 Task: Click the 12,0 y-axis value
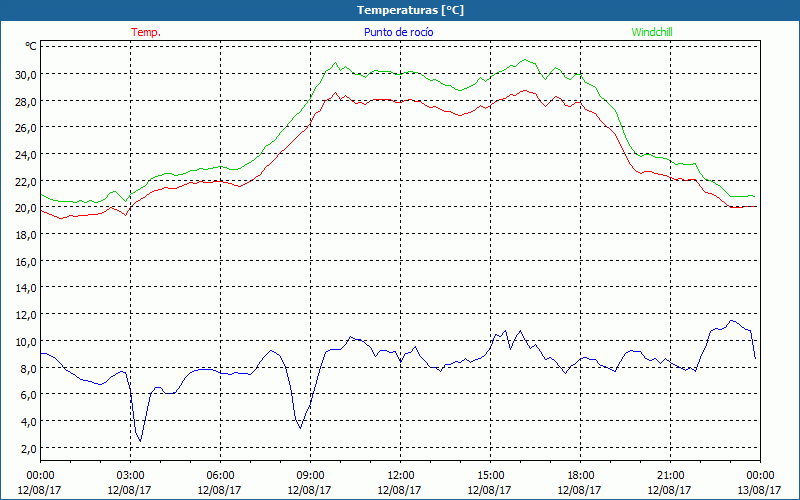[x=26, y=315]
